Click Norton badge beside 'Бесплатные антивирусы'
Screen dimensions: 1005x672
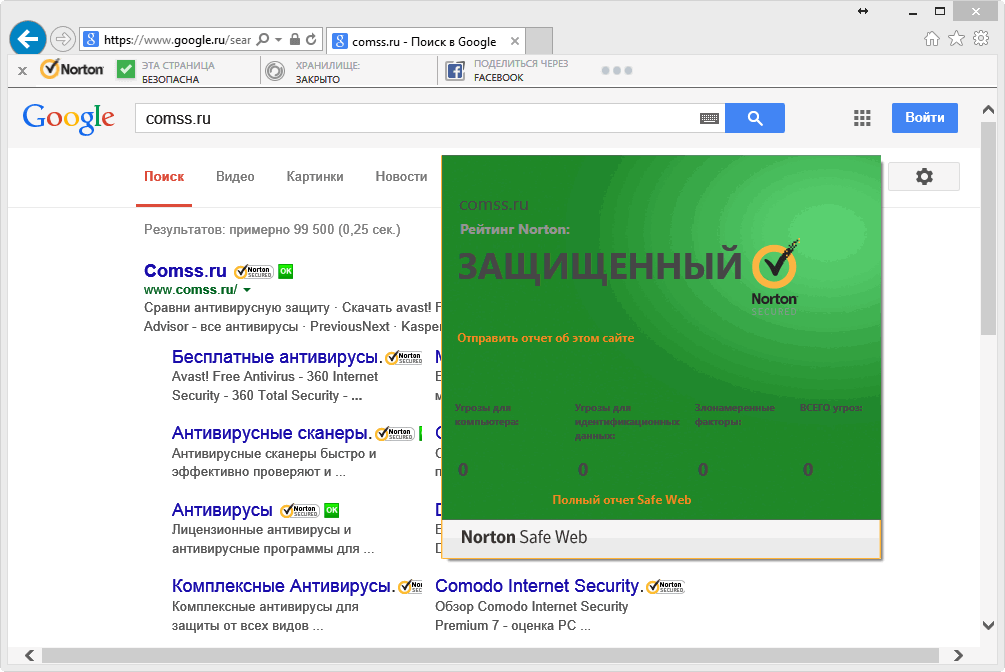(404, 357)
